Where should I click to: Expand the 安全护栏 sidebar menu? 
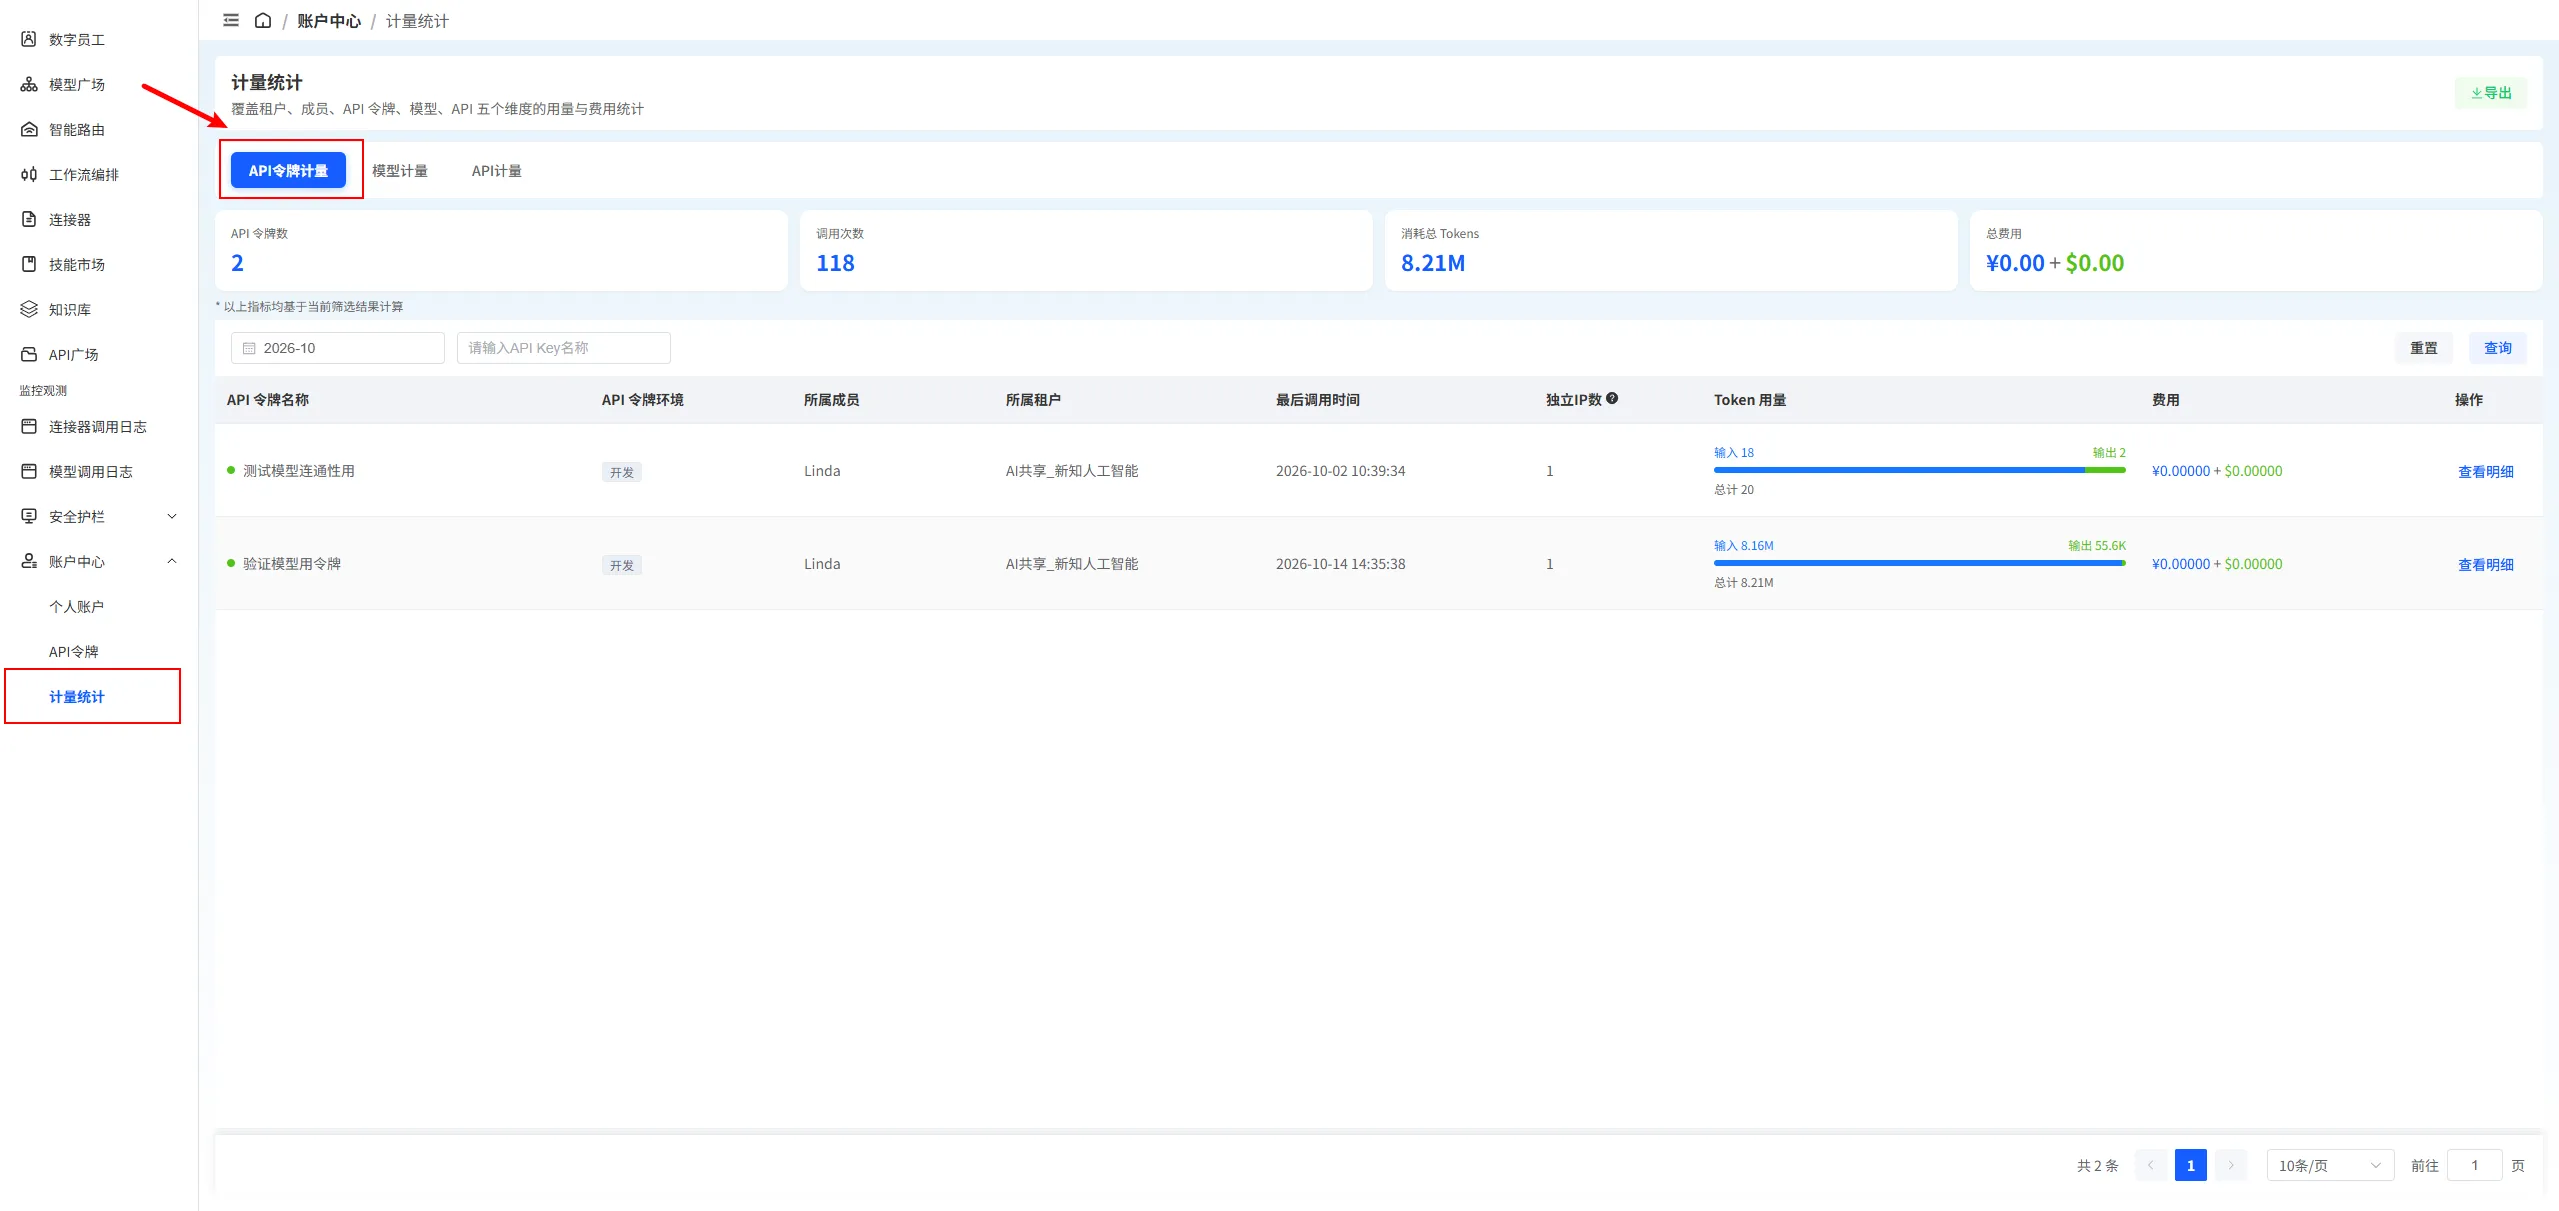(x=99, y=516)
